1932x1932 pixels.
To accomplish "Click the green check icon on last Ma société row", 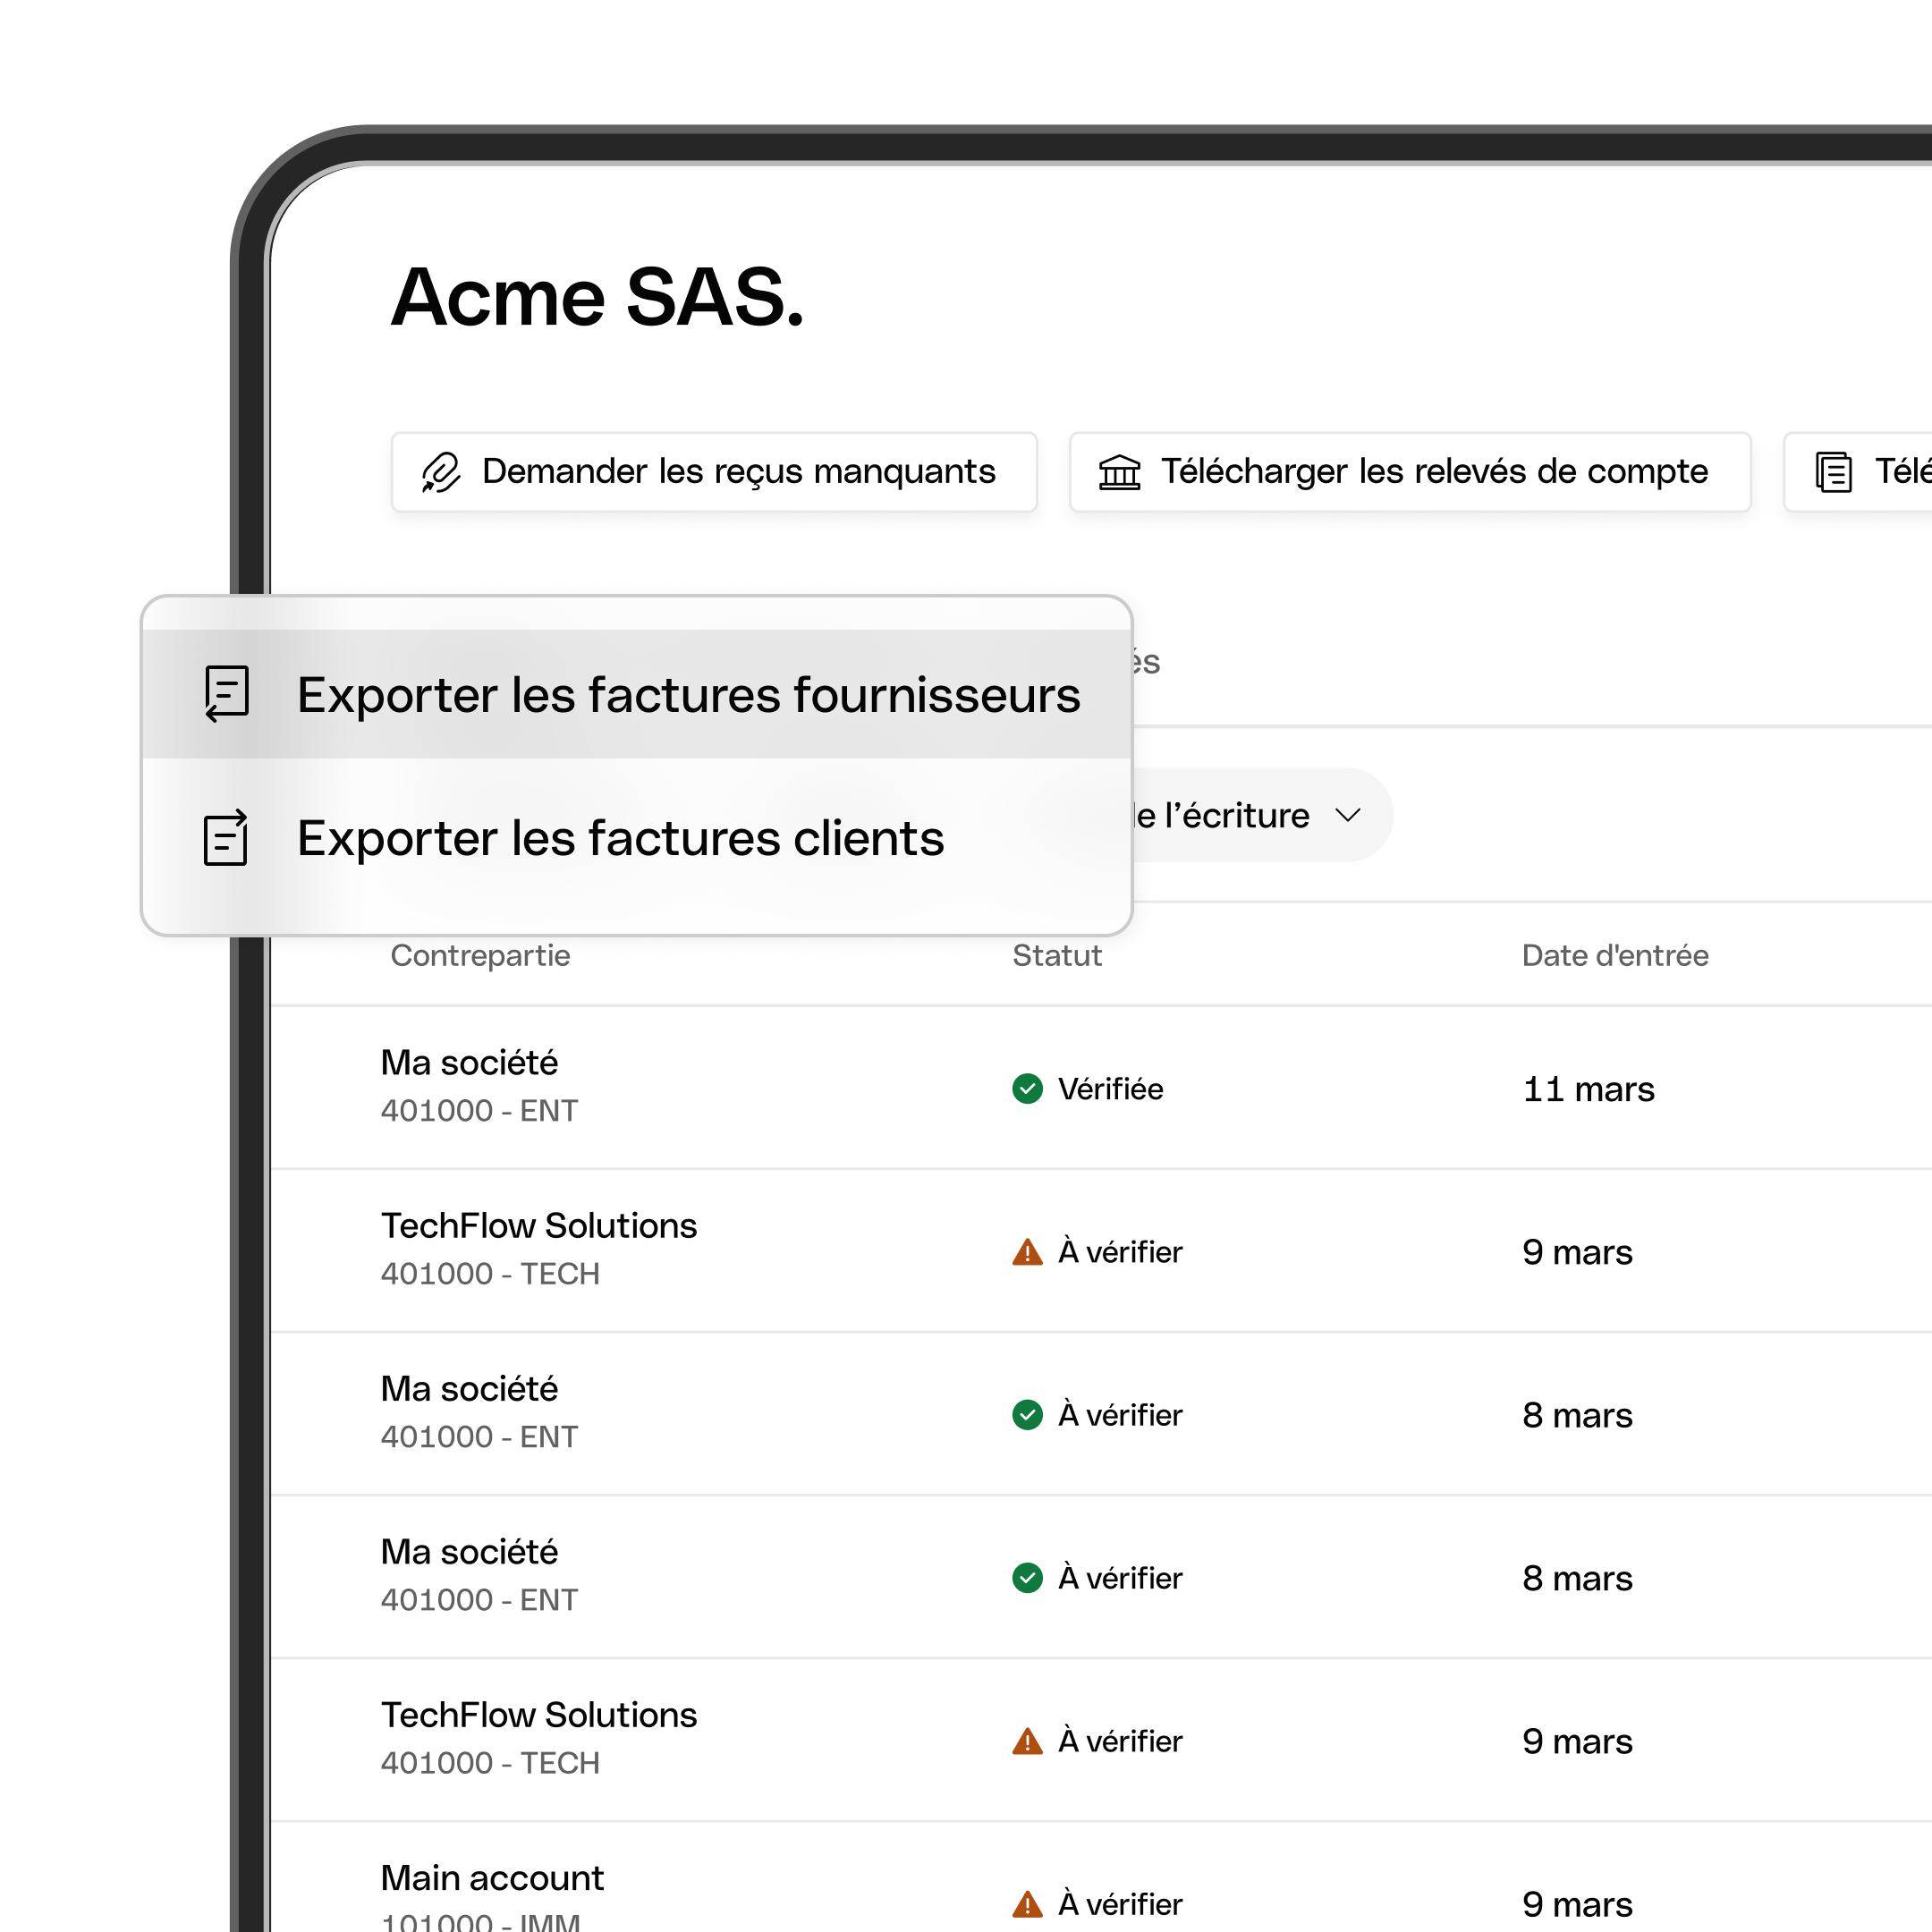I will (1027, 1577).
